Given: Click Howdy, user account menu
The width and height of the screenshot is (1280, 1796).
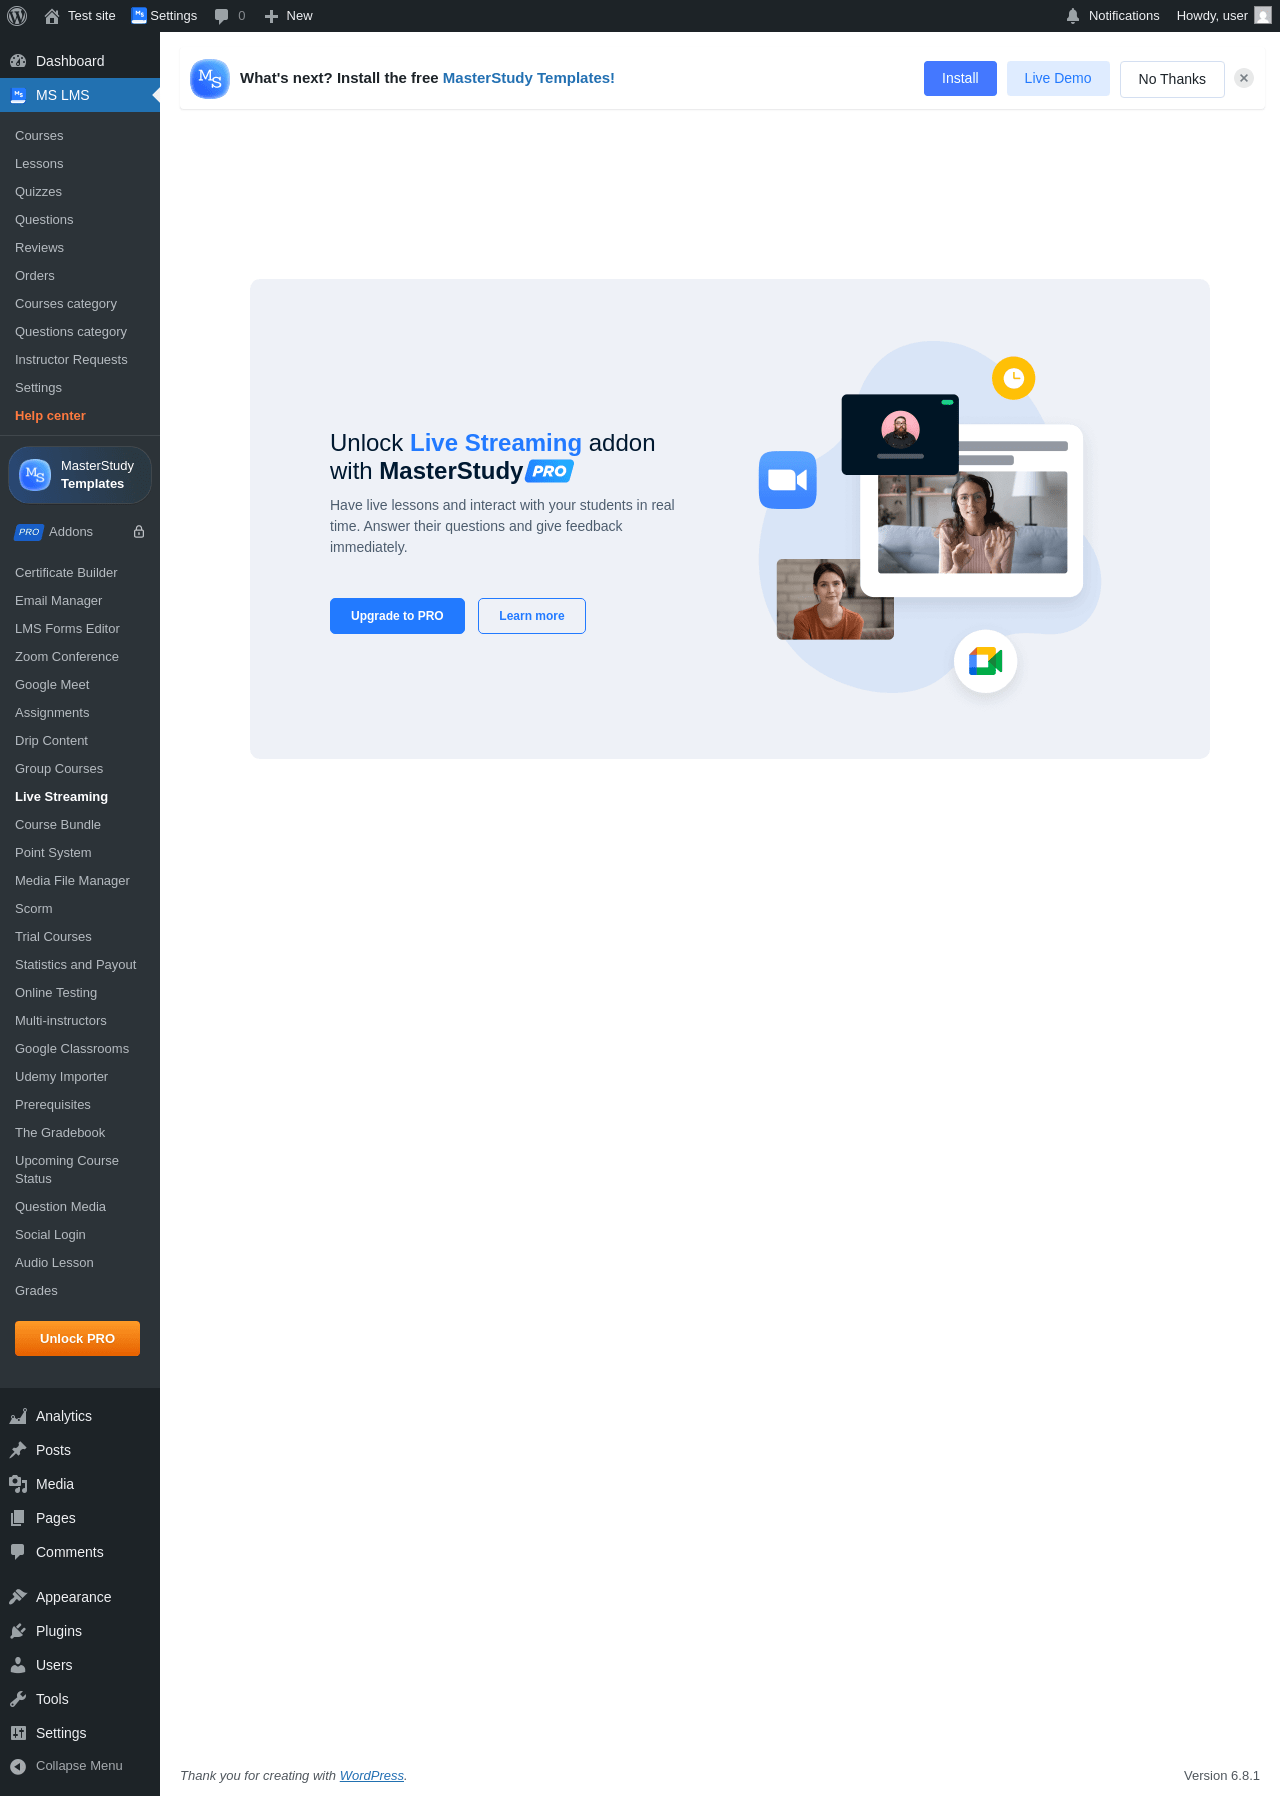Looking at the screenshot, I should tap(1223, 16).
